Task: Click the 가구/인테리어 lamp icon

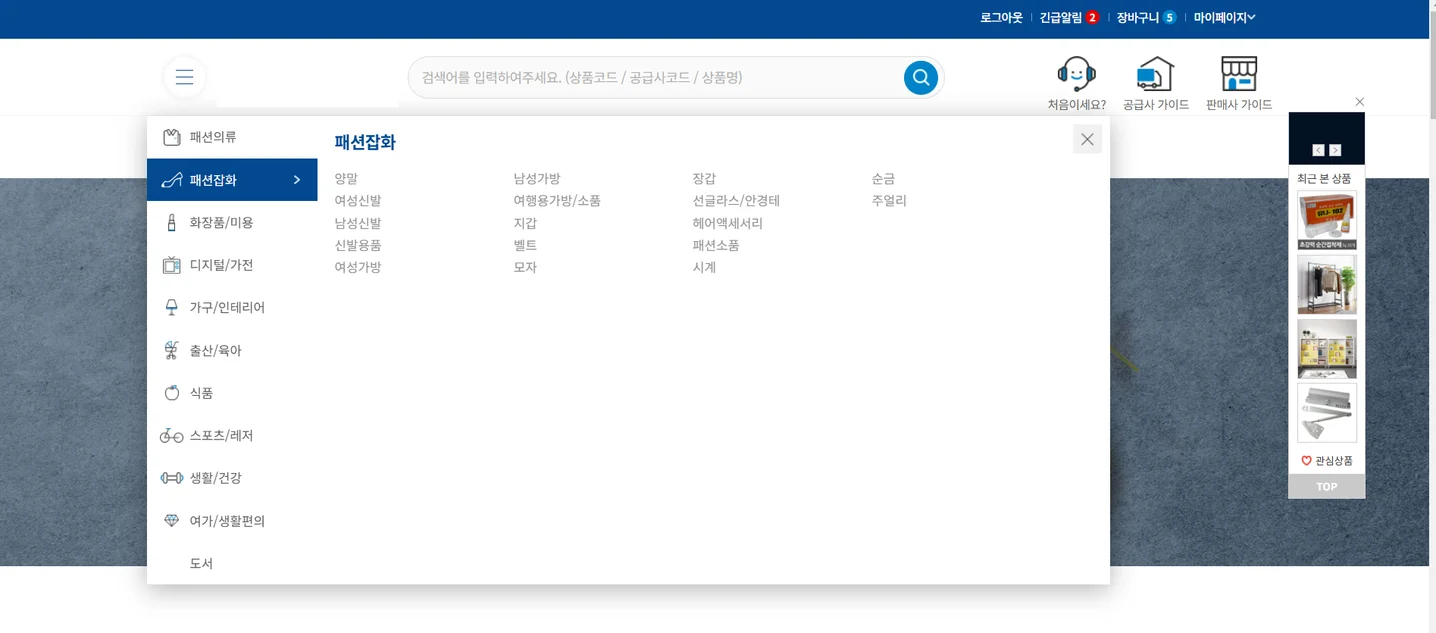Action: click(x=172, y=307)
